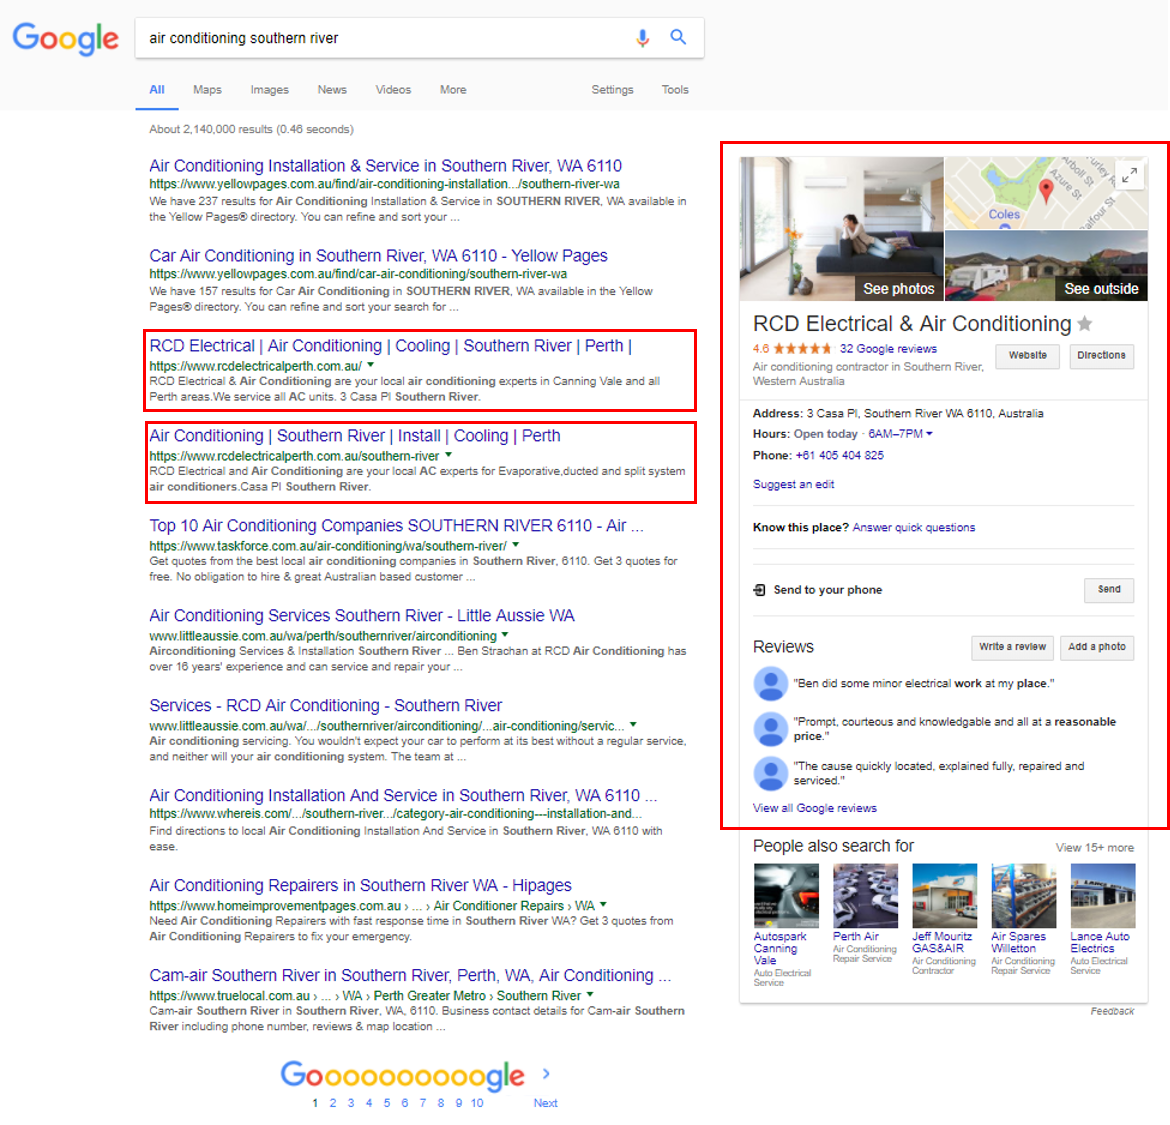The image size is (1170, 1125).
Task: Open the search Settings menu
Action: pos(613,90)
